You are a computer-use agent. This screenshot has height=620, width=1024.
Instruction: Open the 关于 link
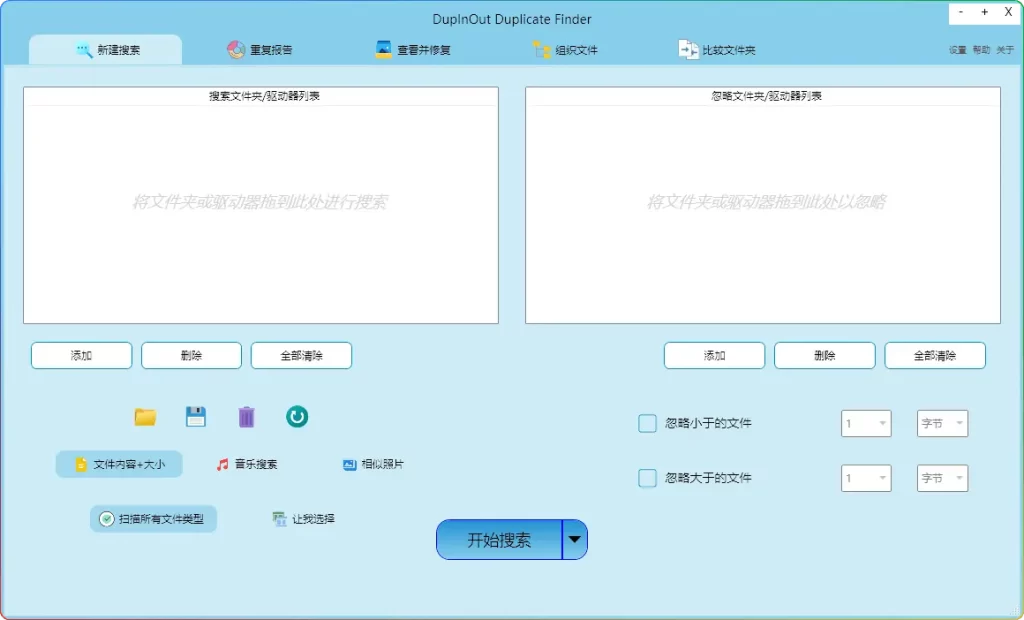pos(1005,50)
